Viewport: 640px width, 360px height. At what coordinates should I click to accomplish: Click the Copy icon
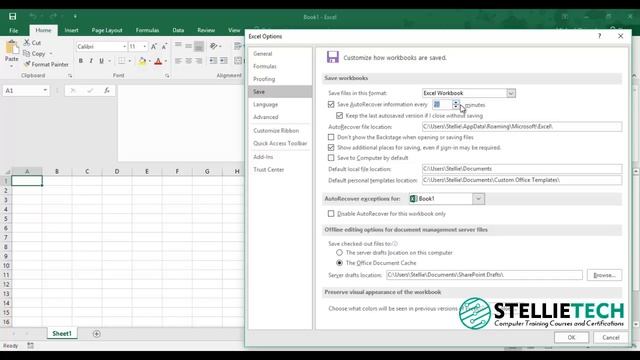click(x=27, y=53)
